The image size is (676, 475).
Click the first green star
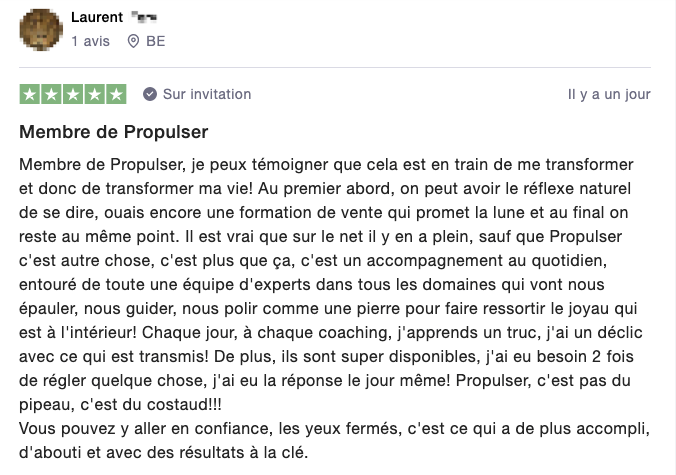[x=30, y=94]
